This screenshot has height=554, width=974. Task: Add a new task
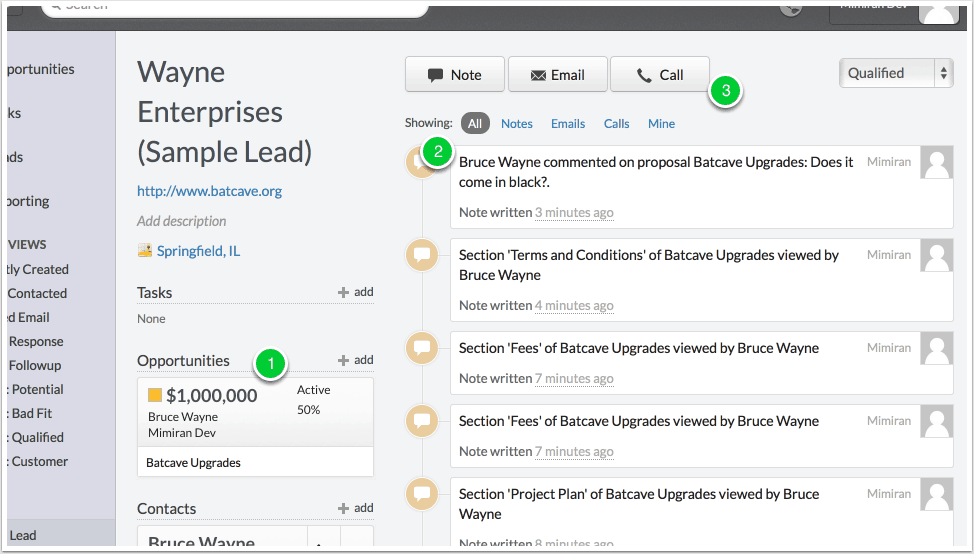(355, 292)
